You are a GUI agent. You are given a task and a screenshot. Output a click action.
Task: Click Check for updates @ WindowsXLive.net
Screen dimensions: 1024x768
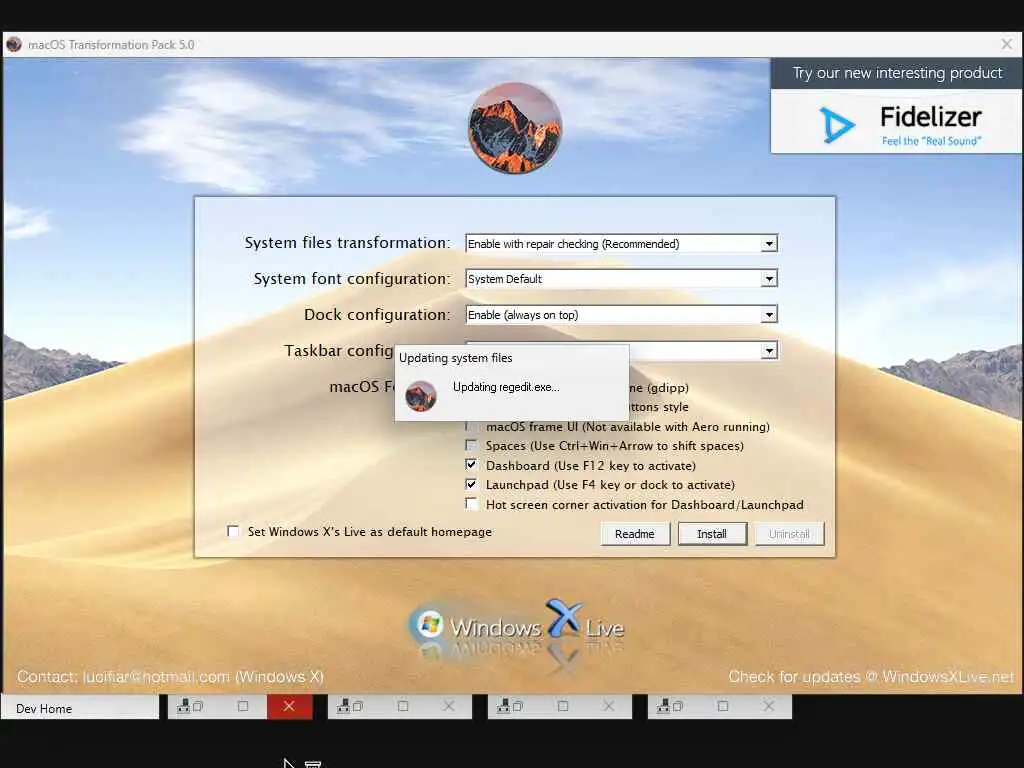(871, 677)
